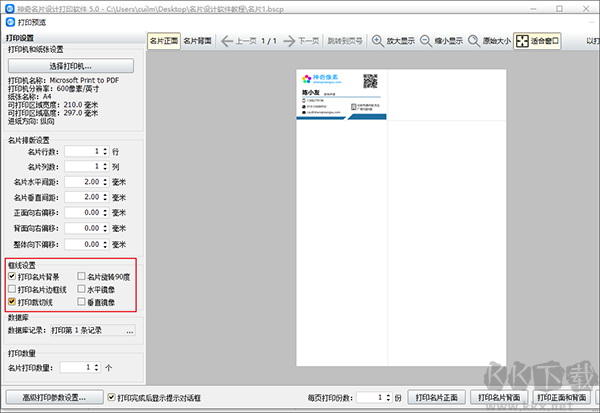Screen dimensions: 600x413
Task: Open 高级打印参数设置... button
Action: click(x=54, y=398)
